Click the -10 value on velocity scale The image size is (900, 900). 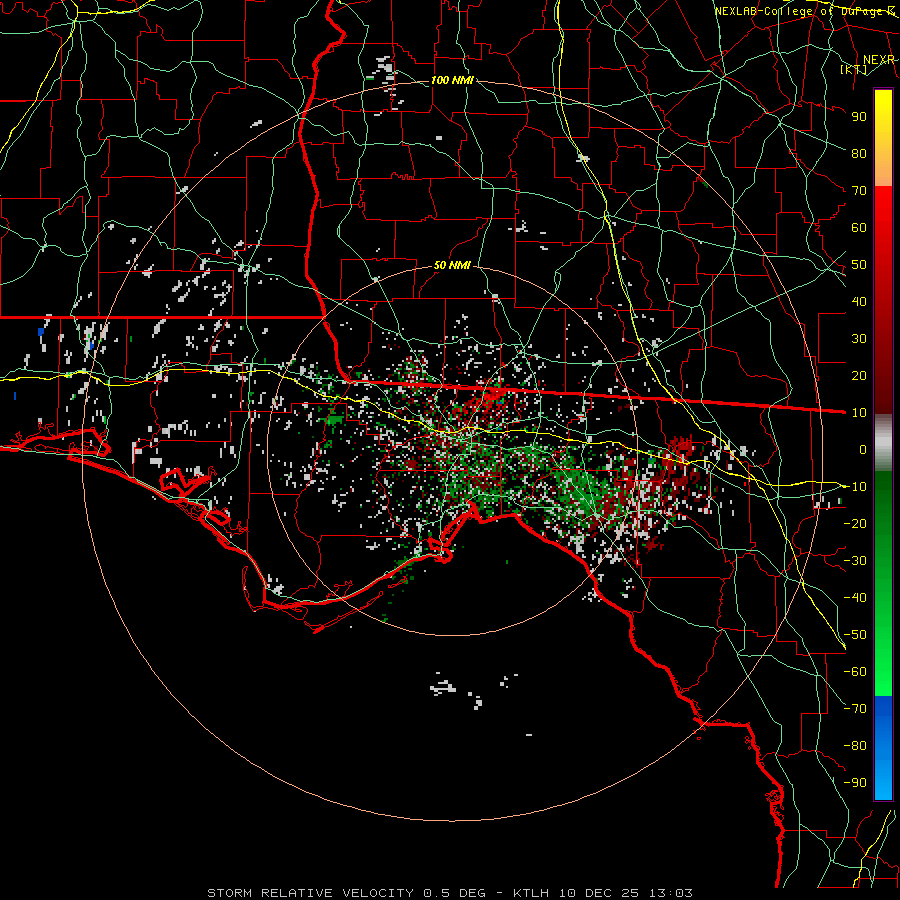(855, 487)
